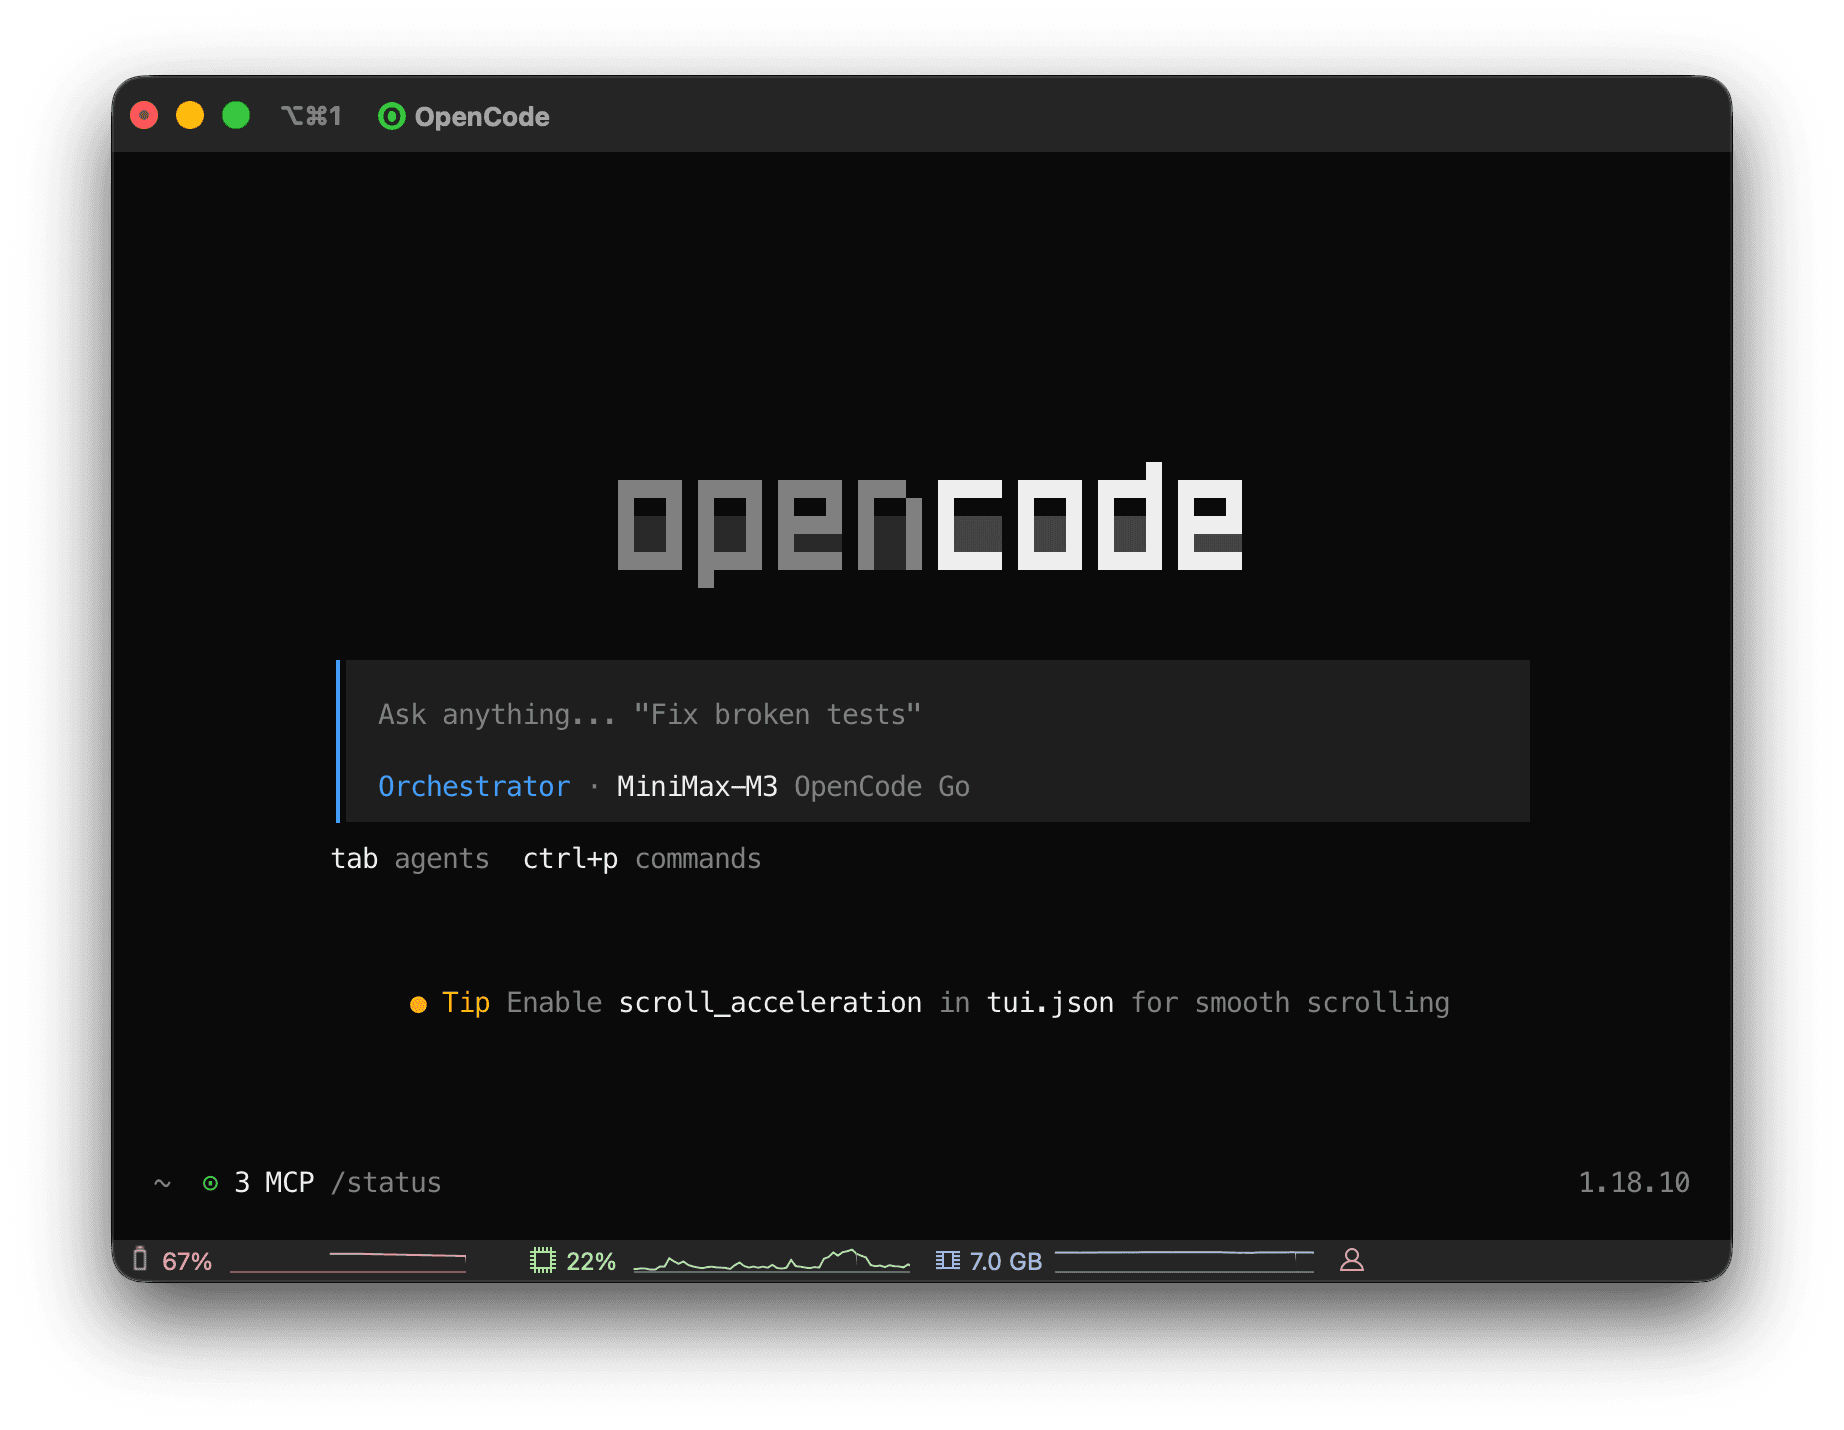Maximize window with the green button
1844x1430 pixels.
(x=236, y=116)
